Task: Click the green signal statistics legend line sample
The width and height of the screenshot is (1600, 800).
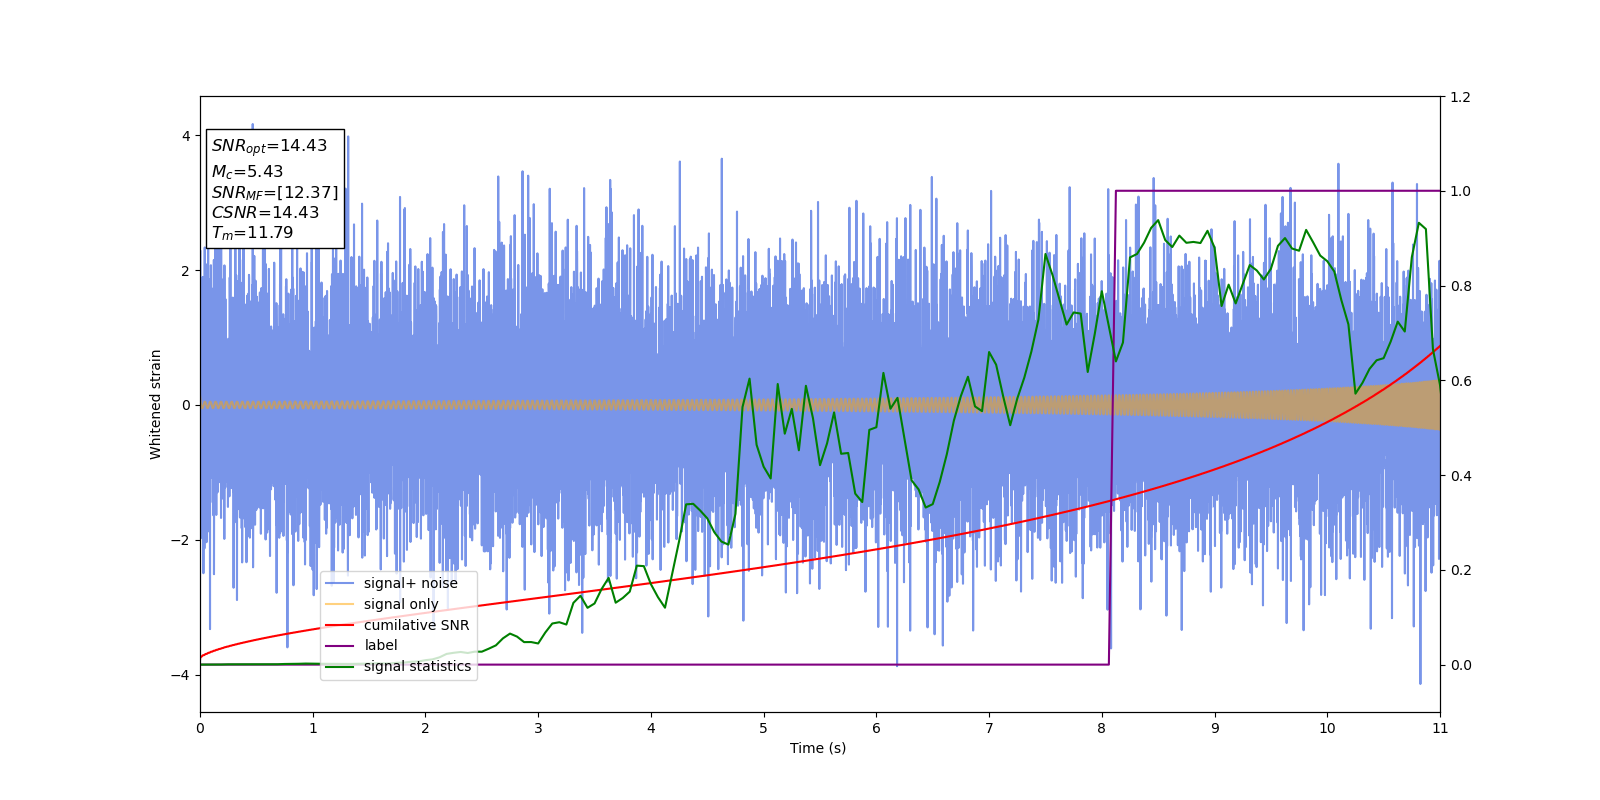Action: (340, 666)
